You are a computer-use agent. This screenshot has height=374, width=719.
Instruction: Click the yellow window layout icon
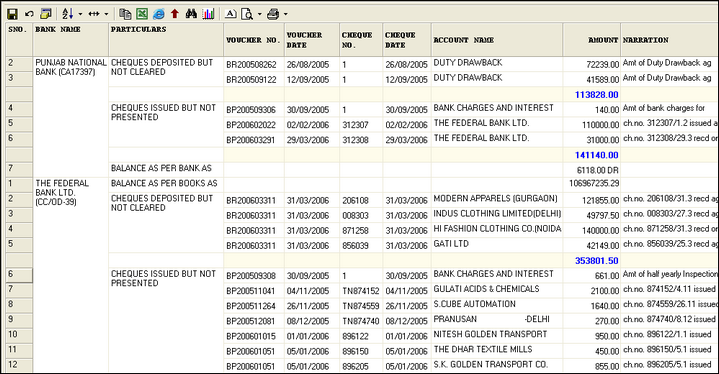coord(45,14)
